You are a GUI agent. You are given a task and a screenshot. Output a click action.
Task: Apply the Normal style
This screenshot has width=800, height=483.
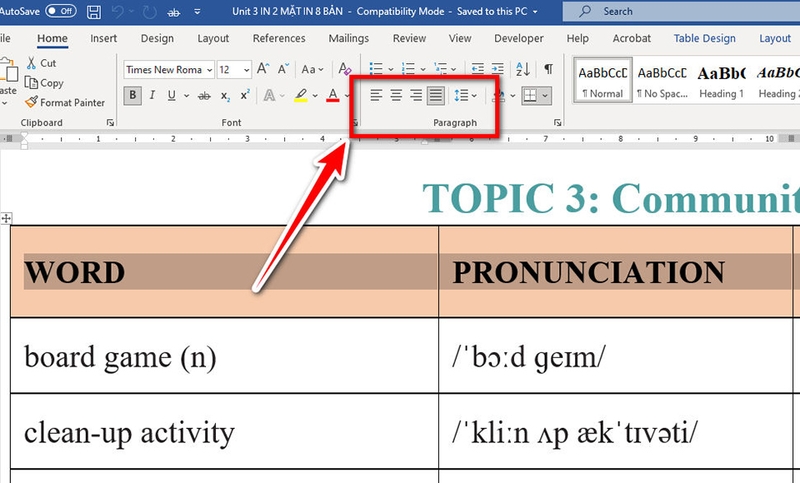point(603,81)
